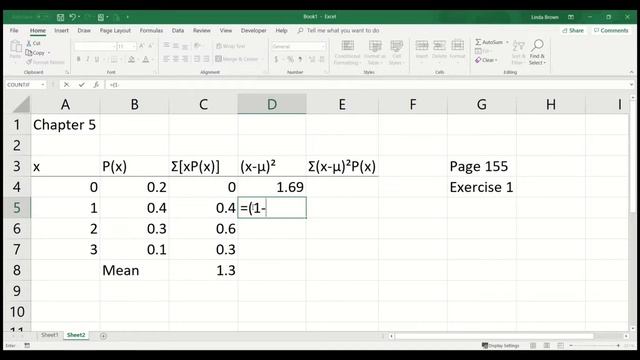Image resolution: width=640 pixels, height=360 pixels.
Task: Select cell containing 1.69
Action: pos(272,187)
